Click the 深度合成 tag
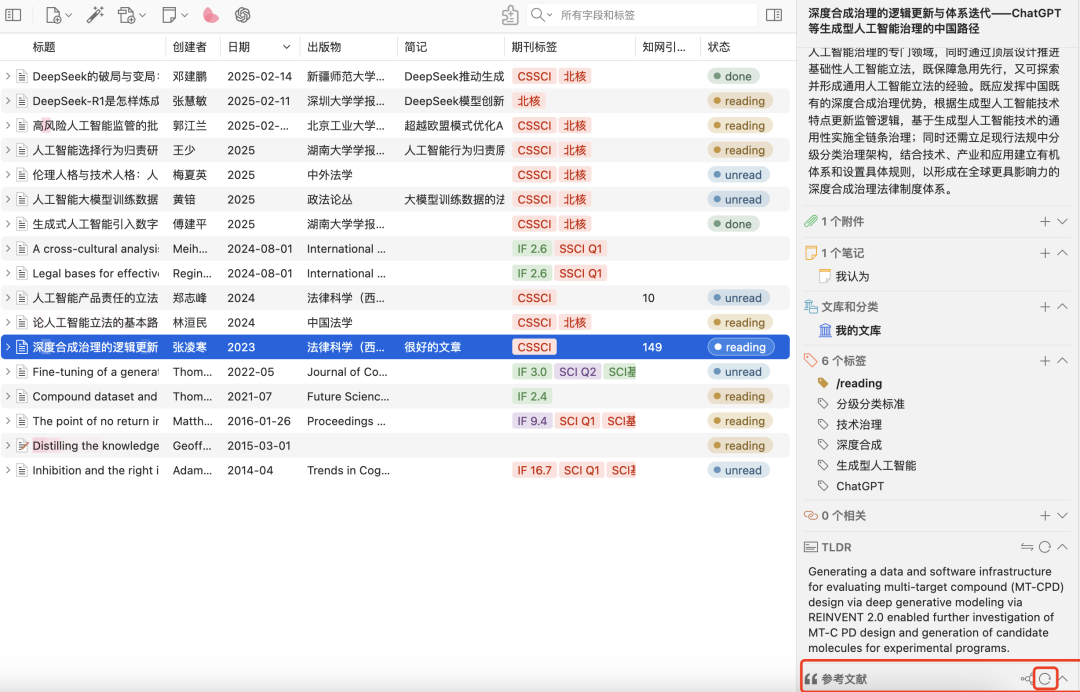This screenshot has height=692, width=1080. click(858, 445)
